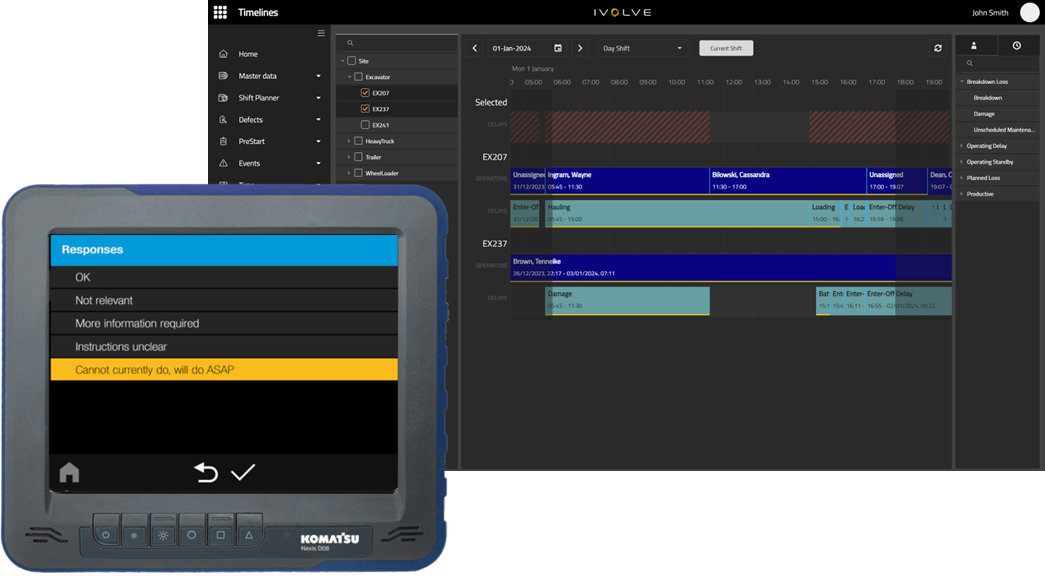
Task: Select Unscheduled Maintenance delay type
Action: point(1004,130)
